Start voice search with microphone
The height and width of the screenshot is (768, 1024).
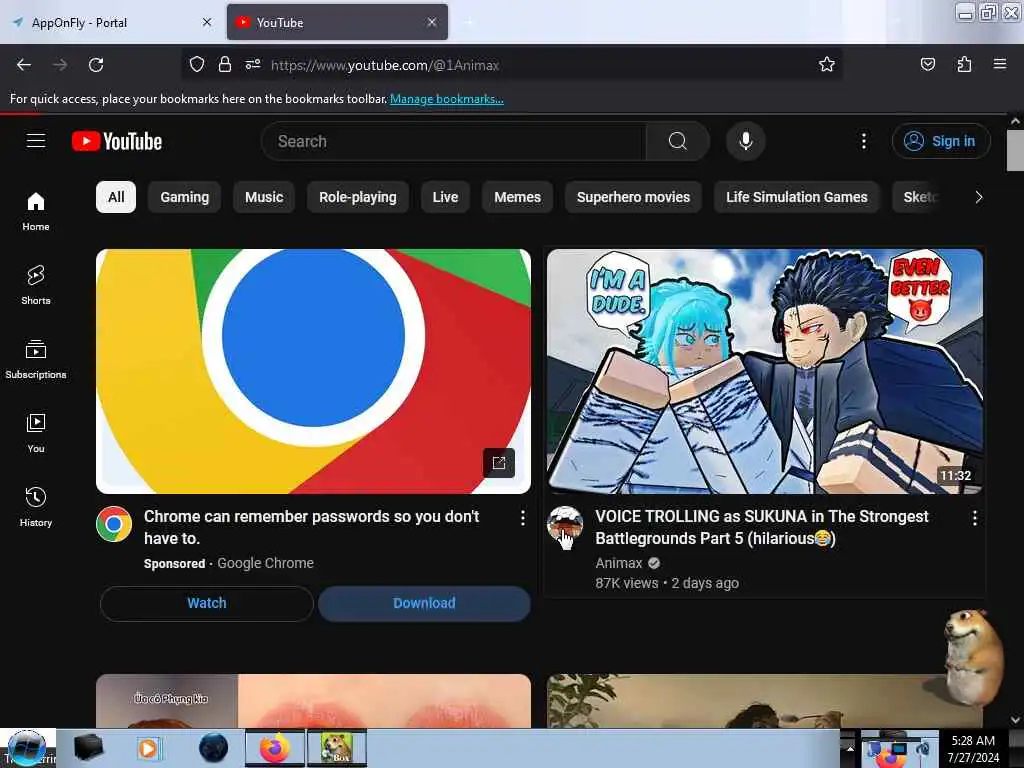point(746,141)
